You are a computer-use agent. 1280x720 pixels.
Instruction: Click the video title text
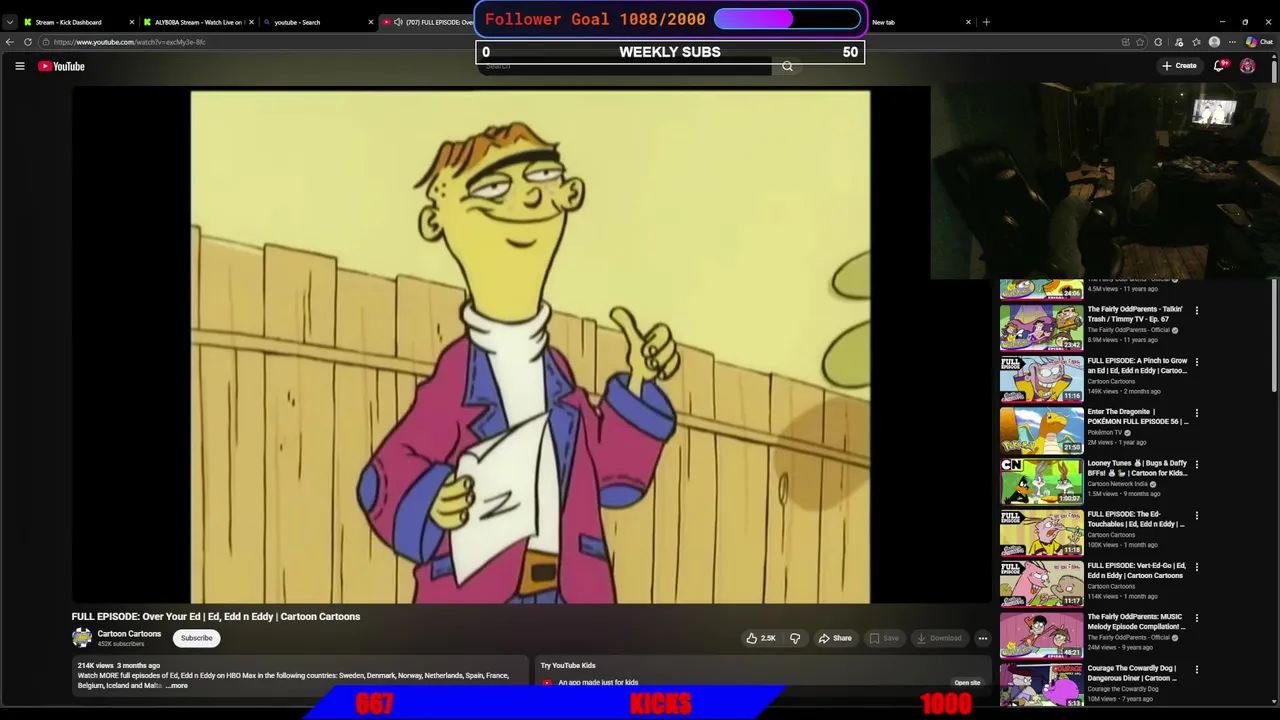coord(216,616)
